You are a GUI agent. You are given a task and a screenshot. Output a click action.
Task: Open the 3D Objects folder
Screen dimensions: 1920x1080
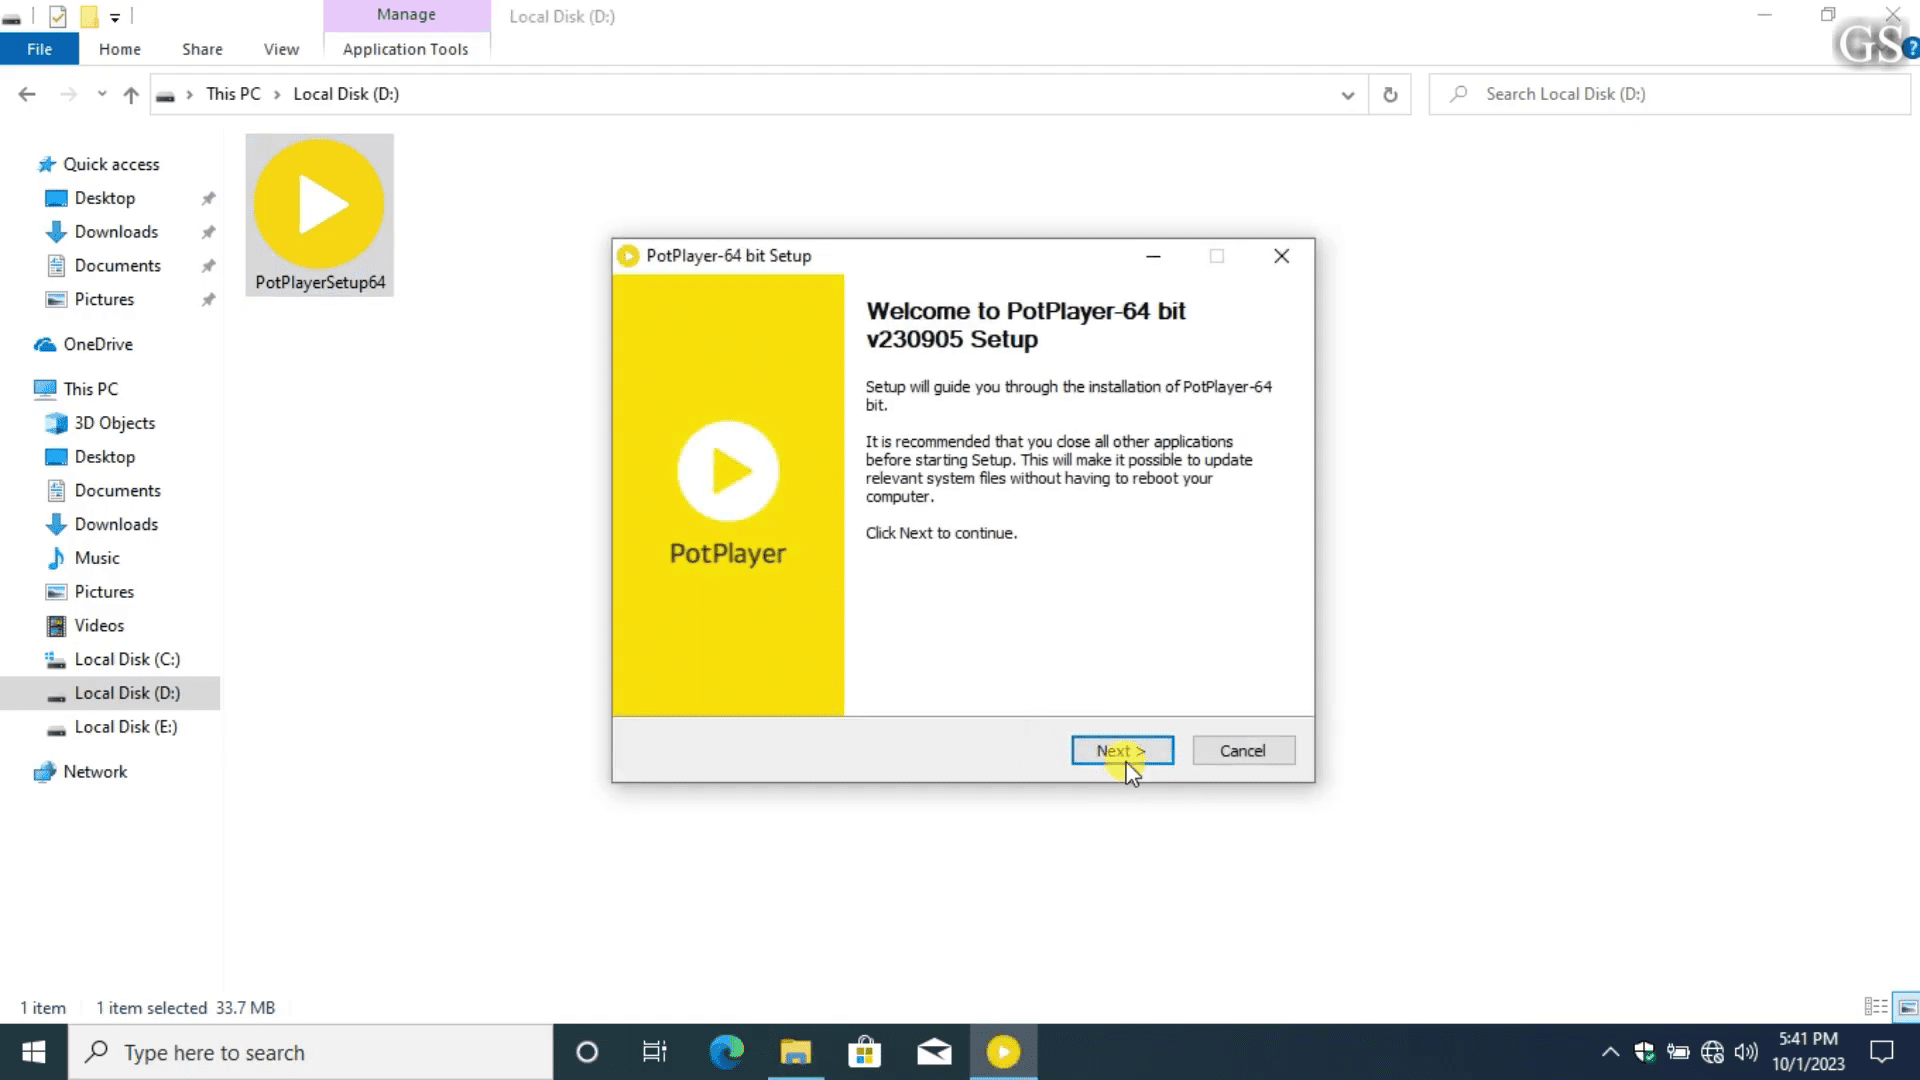coord(115,423)
